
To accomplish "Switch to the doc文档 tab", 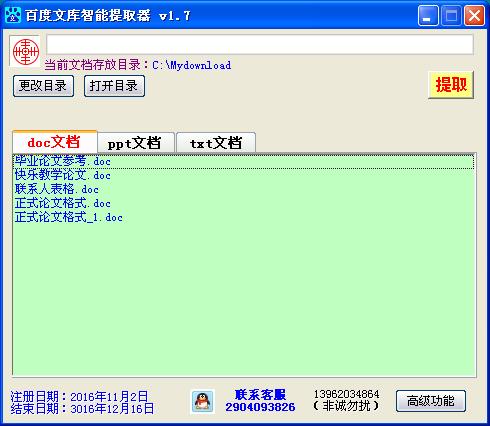I will (x=55, y=142).
